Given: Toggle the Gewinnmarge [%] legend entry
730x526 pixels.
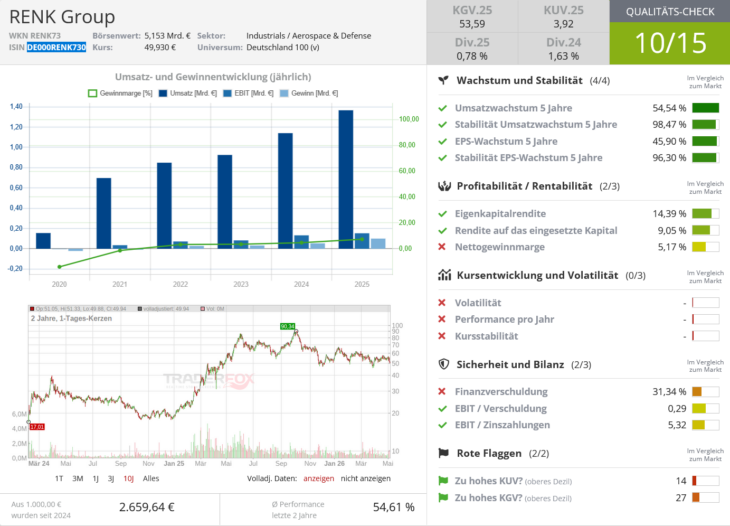Looking at the screenshot, I should [x=120, y=93].
